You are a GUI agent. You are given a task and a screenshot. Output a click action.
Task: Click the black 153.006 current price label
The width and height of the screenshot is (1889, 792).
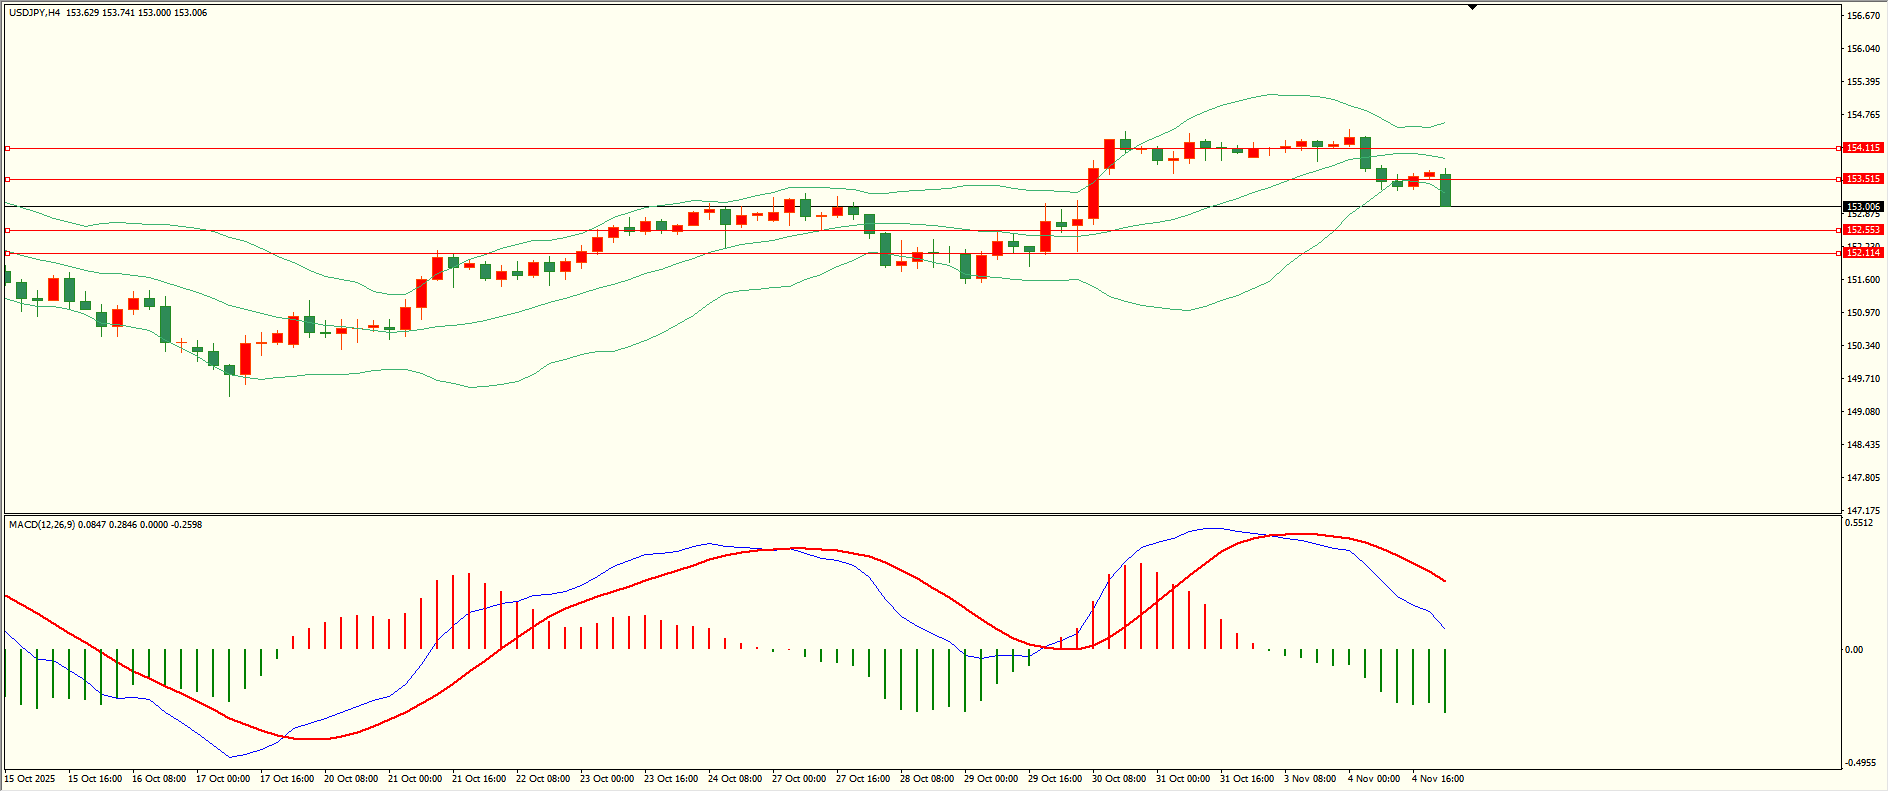click(x=1863, y=207)
